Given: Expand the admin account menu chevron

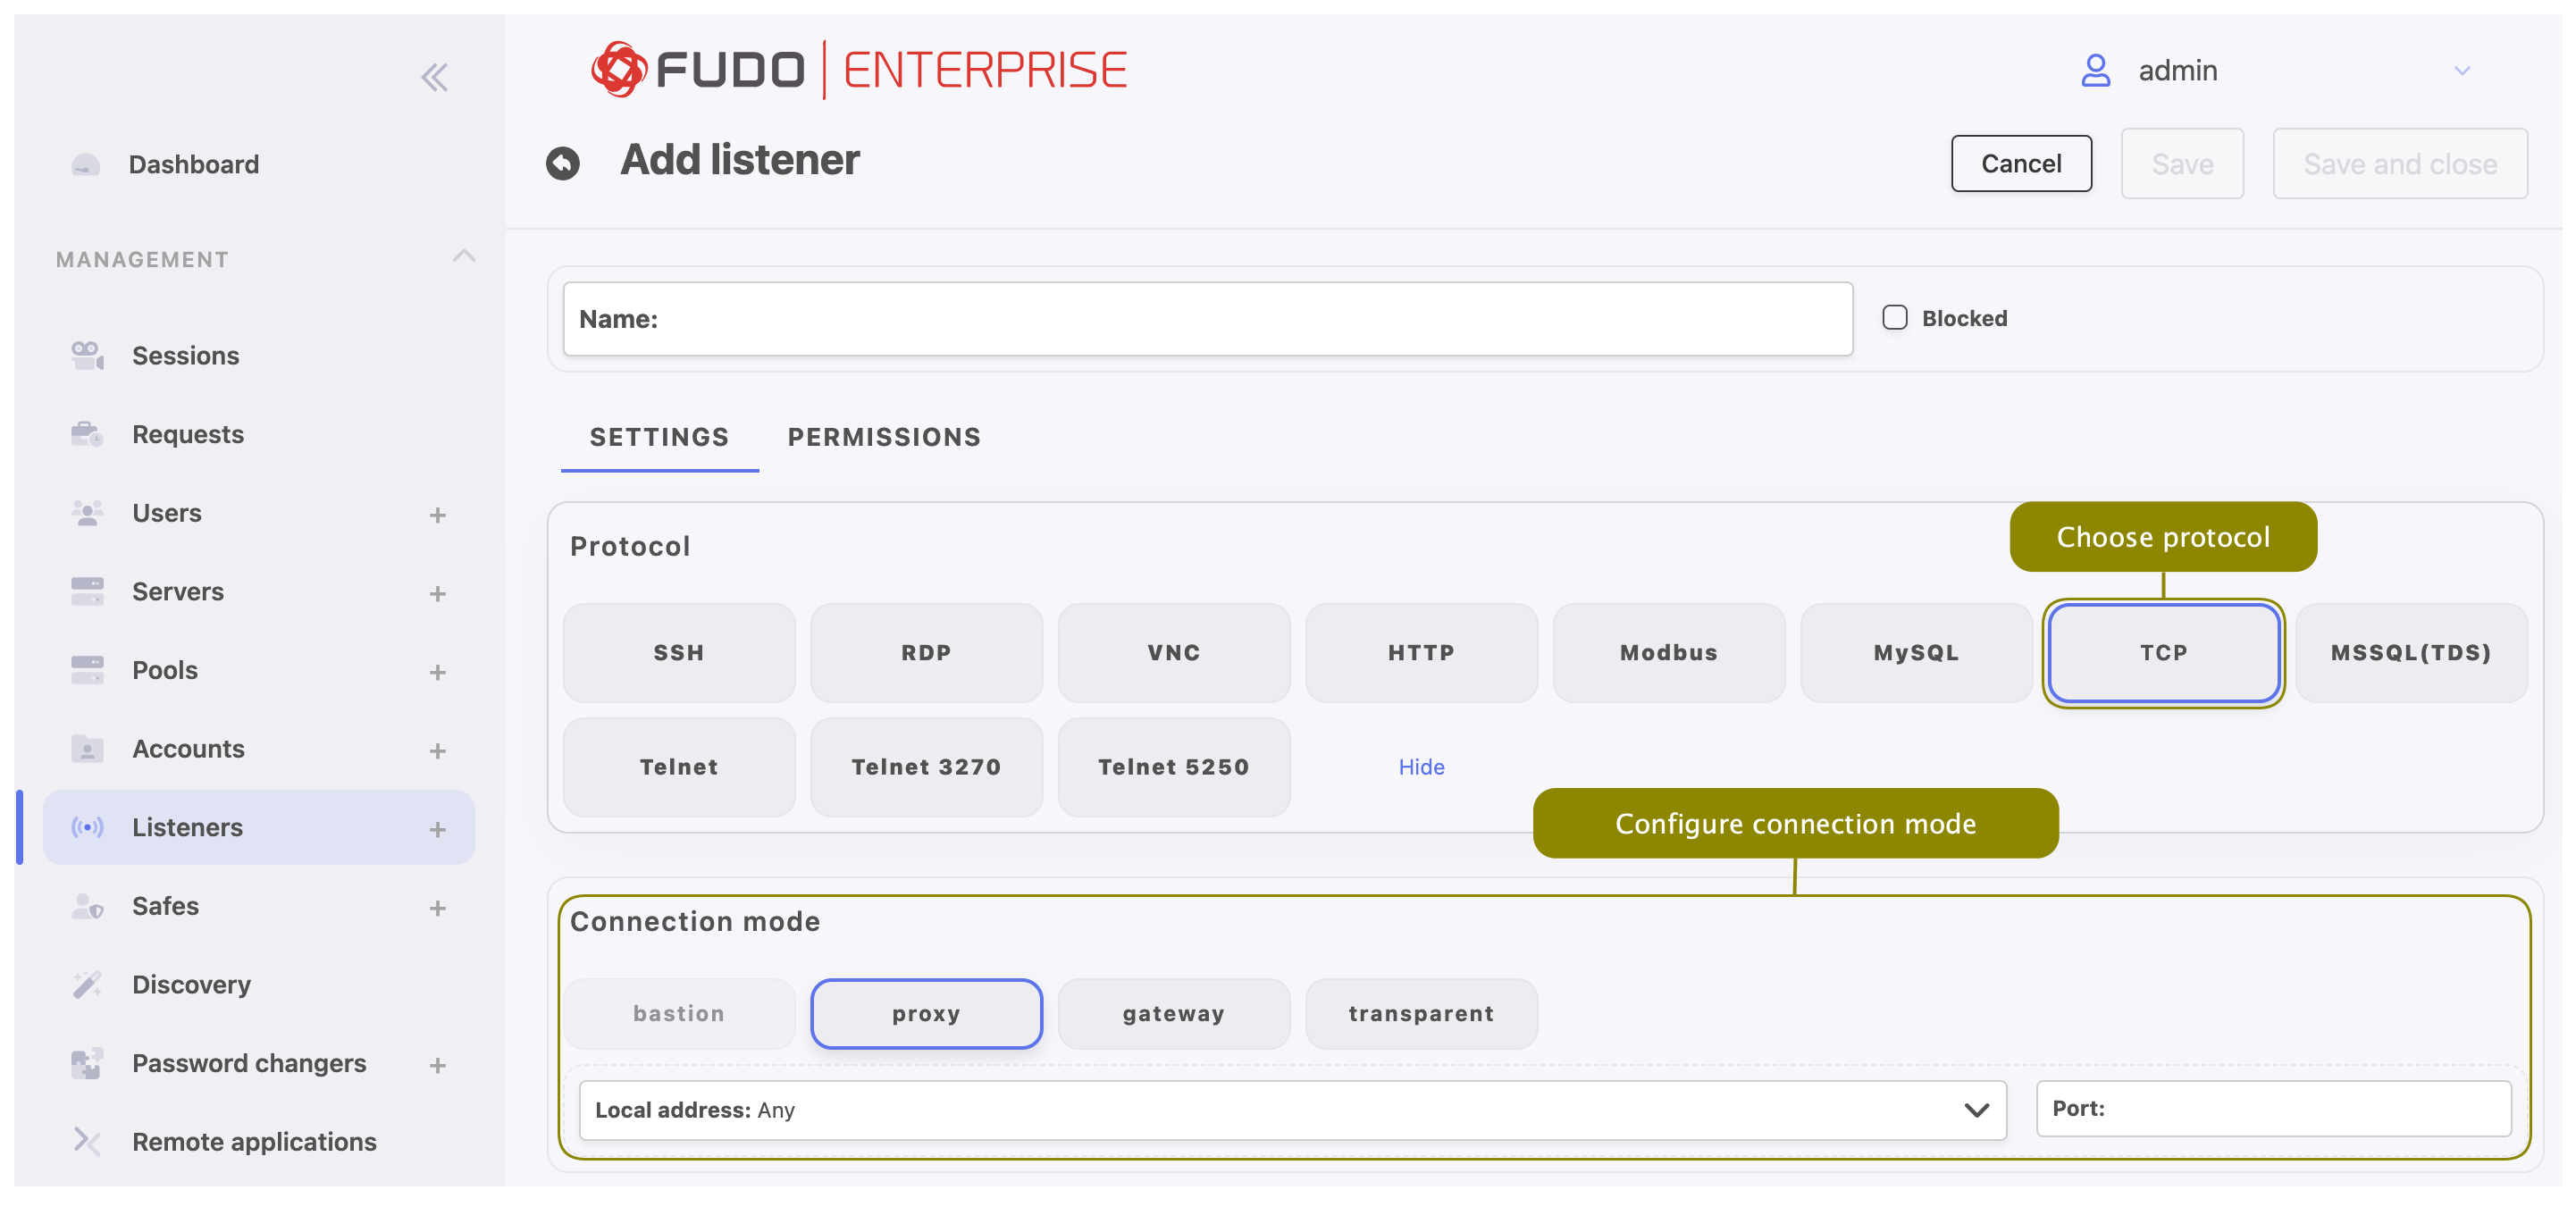Looking at the screenshot, I should point(2461,70).
